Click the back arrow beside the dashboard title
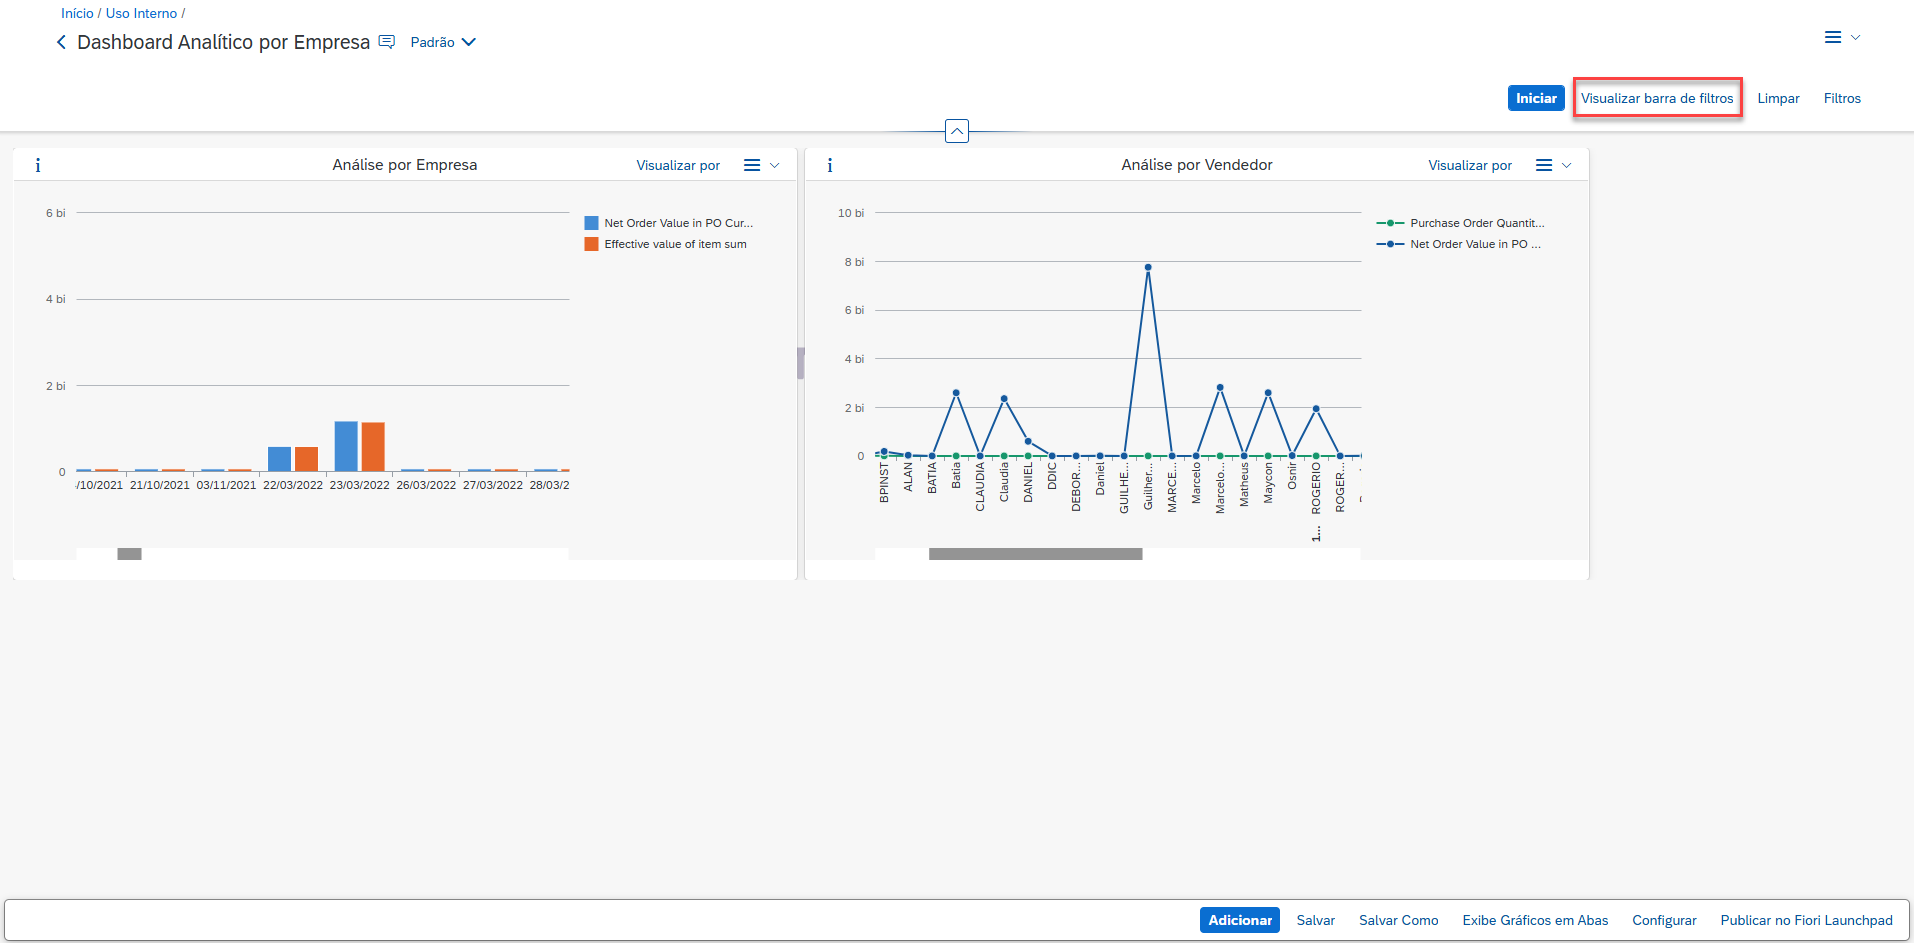Screen dimensions: 1914x943 (x=61, y=42)
